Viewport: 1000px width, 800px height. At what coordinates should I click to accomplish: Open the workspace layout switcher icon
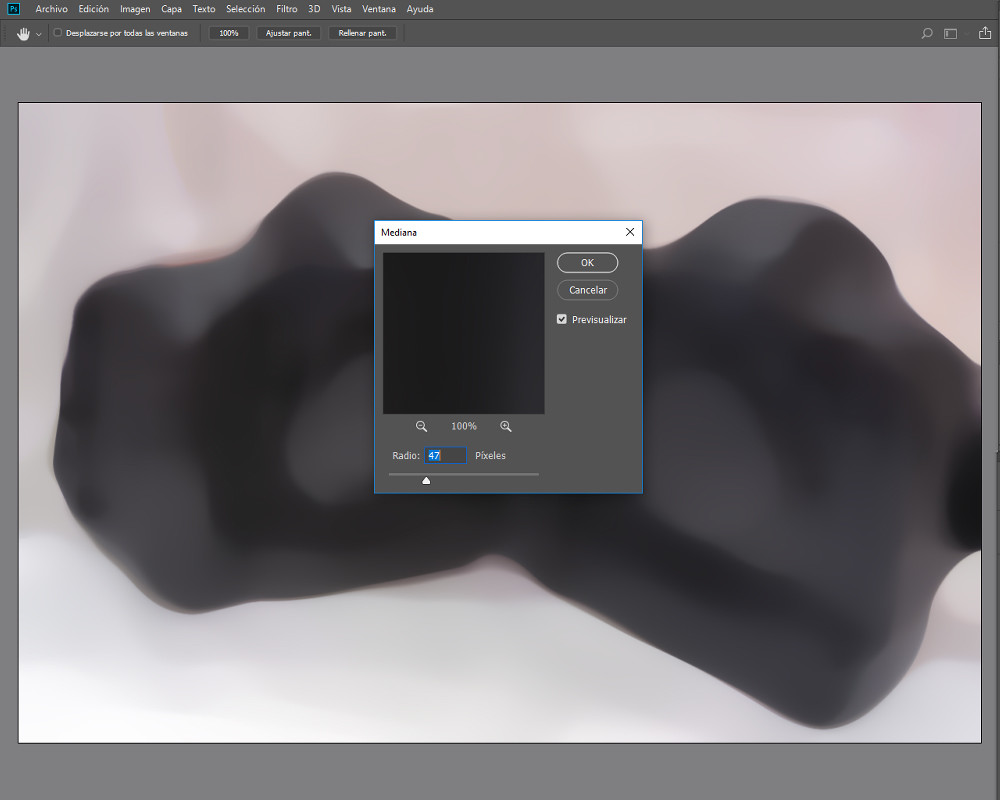pyautogui.click(x=950, y=33)
